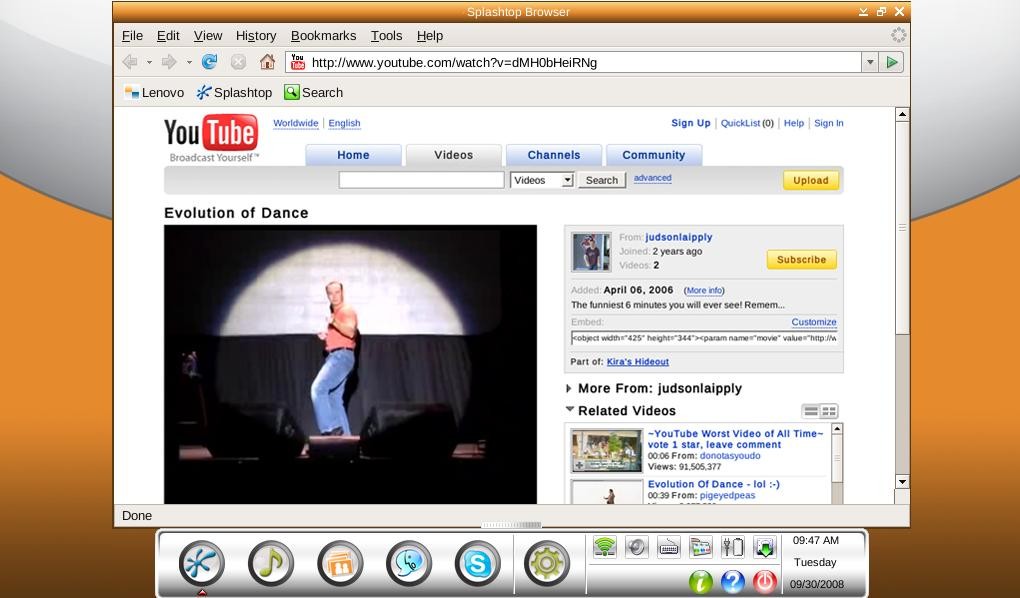Viewport: 1020px width, 598px height.
Task: Reload the page with the refresh icon
Action: [210, 62]
